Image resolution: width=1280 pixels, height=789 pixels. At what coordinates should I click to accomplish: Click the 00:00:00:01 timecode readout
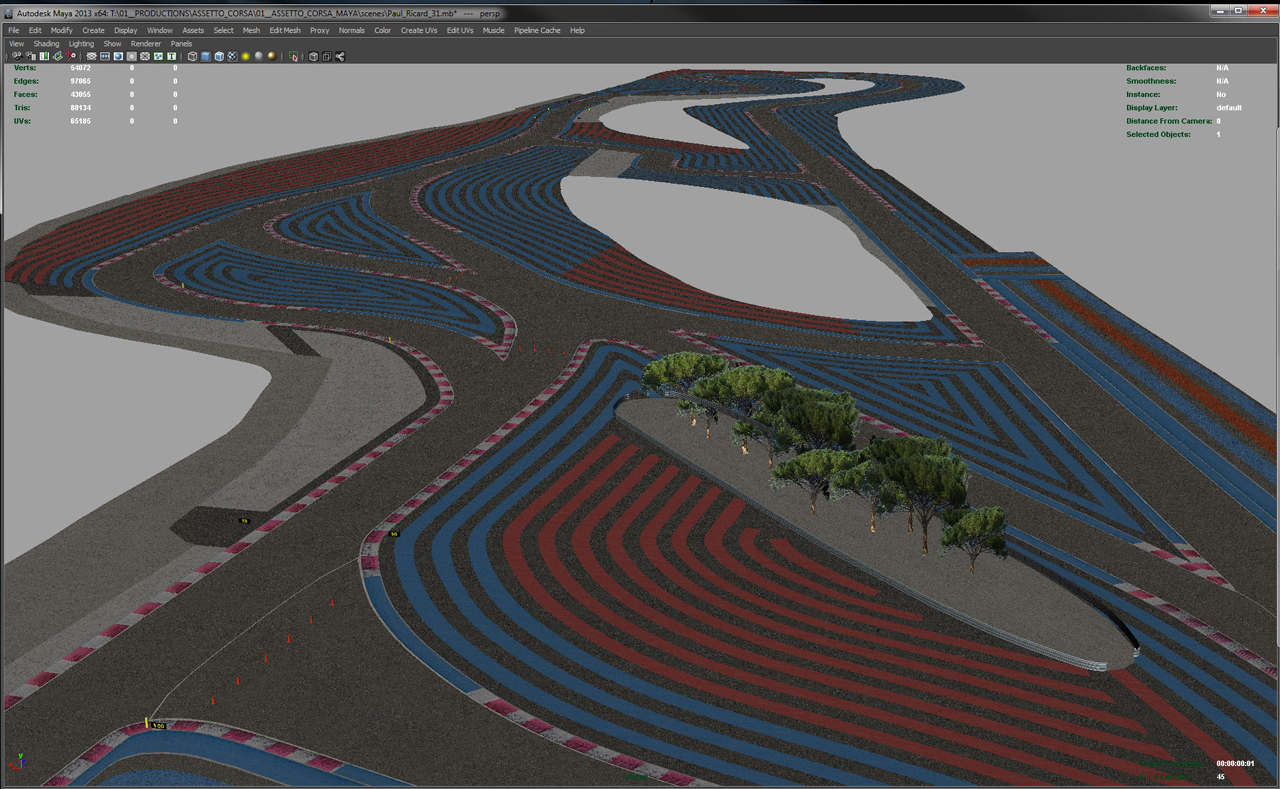[x=1235, y=764]
